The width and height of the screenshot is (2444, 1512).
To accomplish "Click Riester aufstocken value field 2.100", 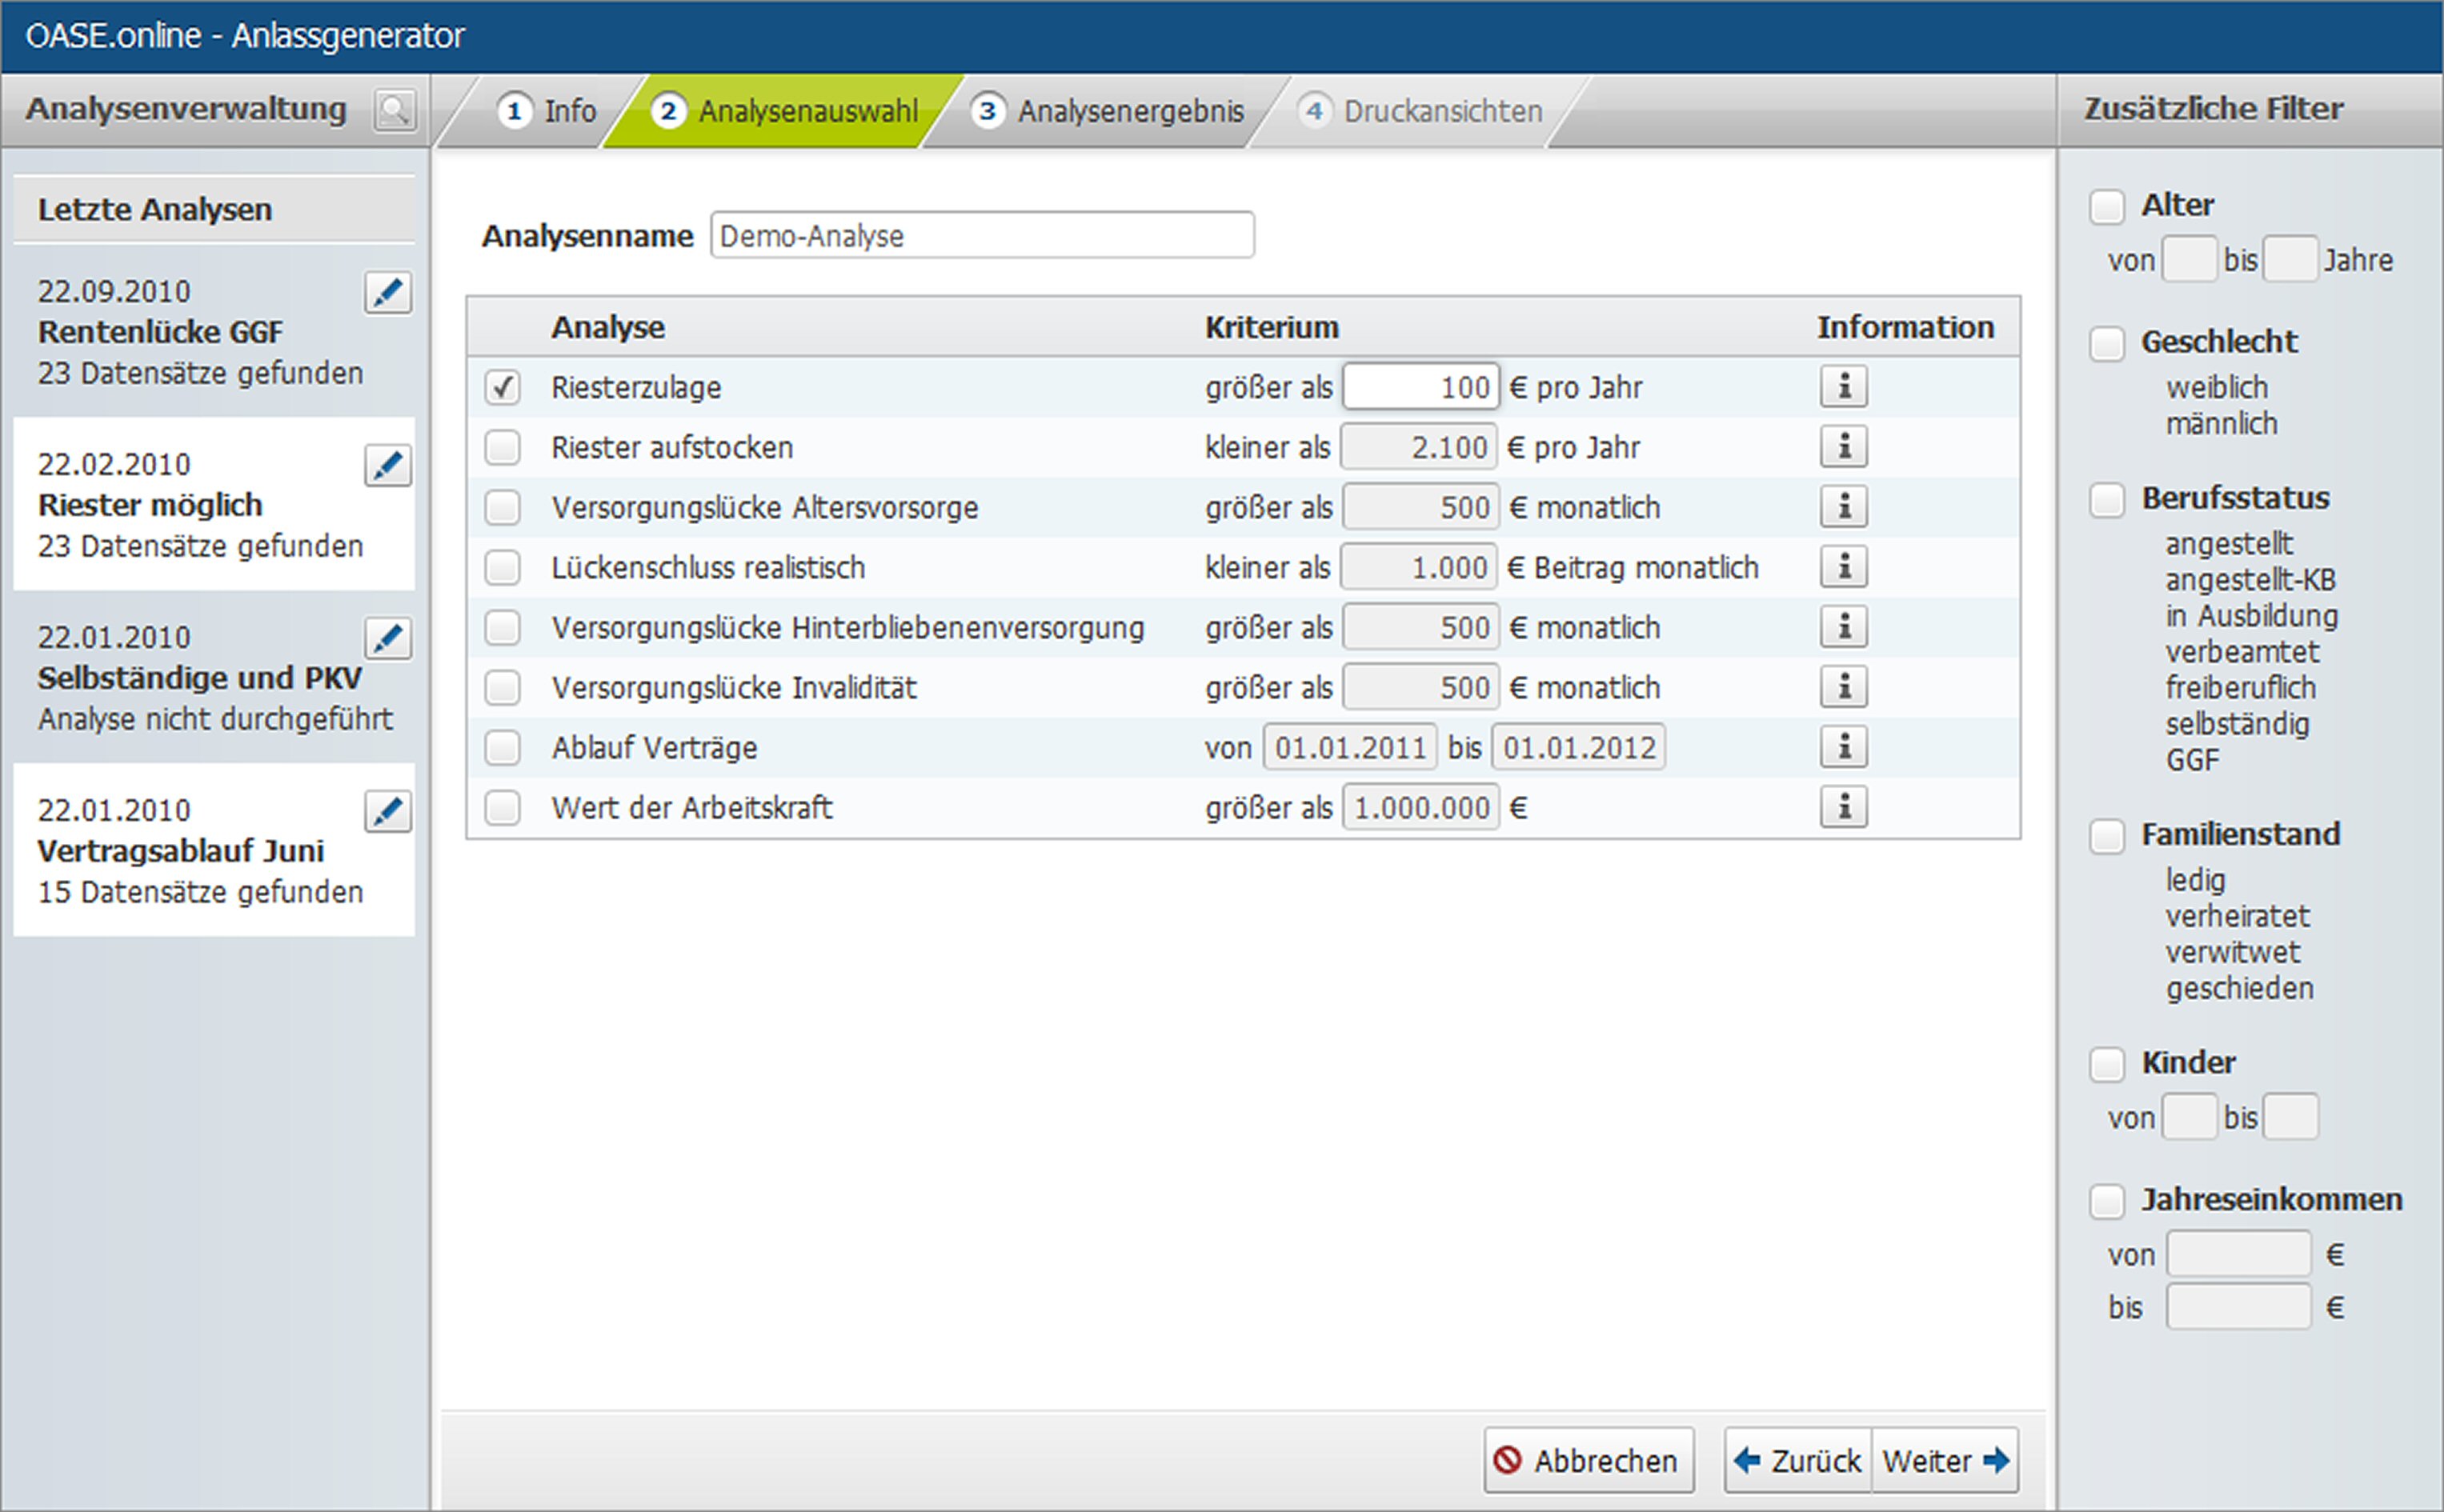I will click(x=1419, y=447).
